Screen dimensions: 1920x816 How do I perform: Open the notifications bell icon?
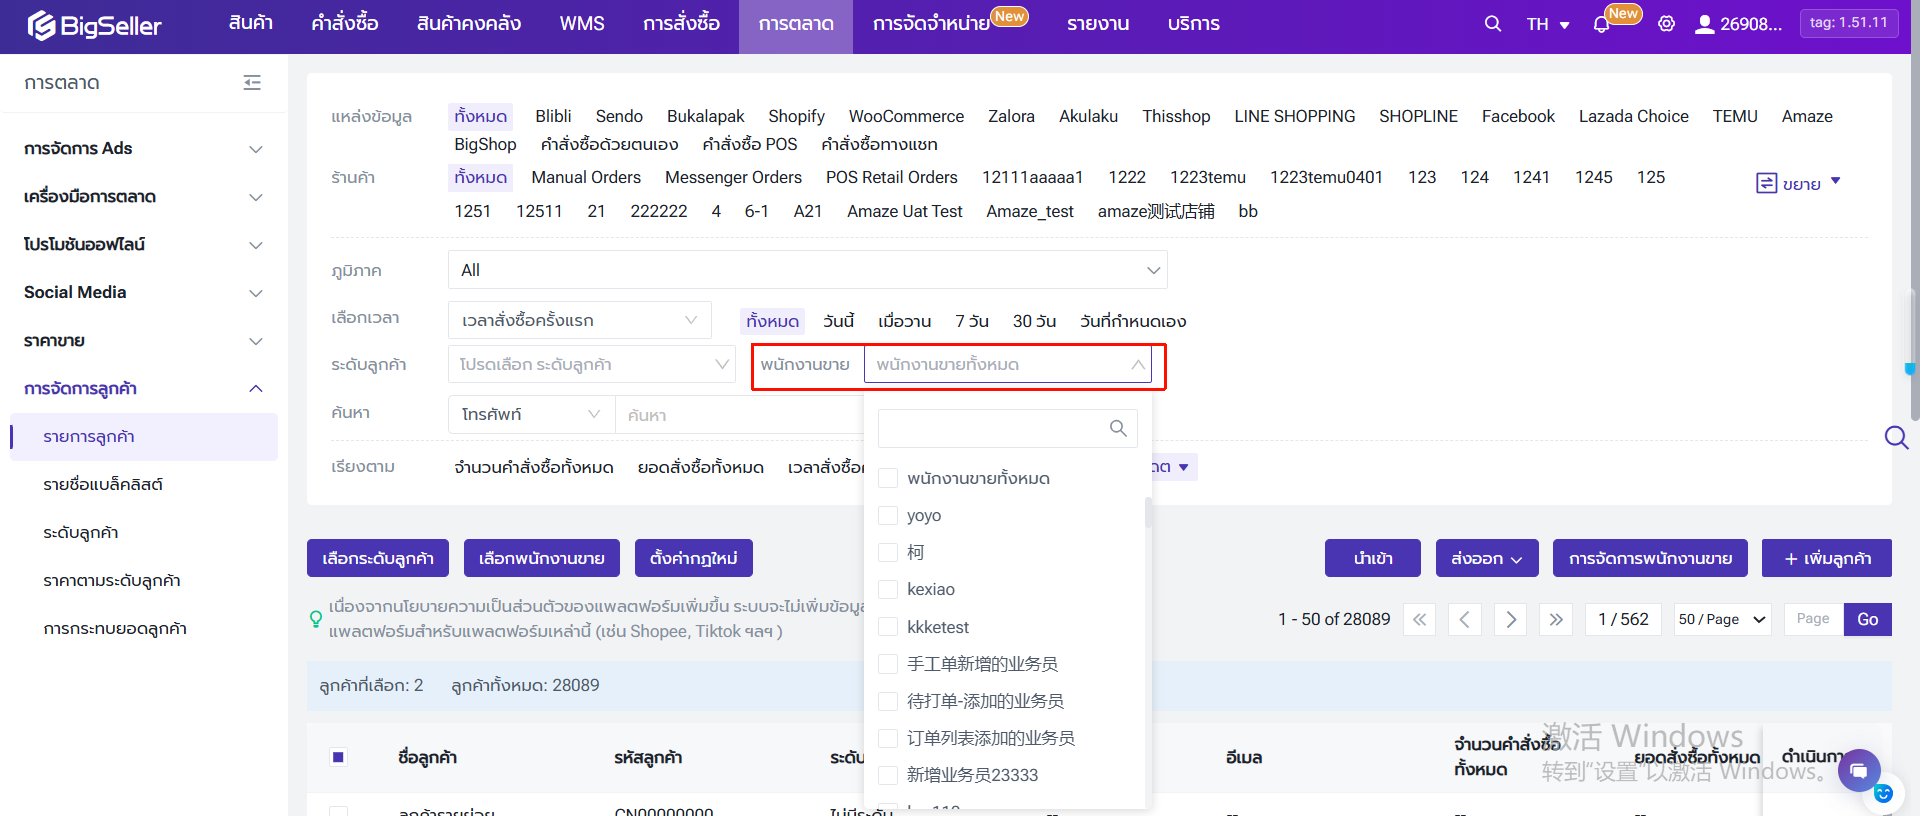point(1601,25)
